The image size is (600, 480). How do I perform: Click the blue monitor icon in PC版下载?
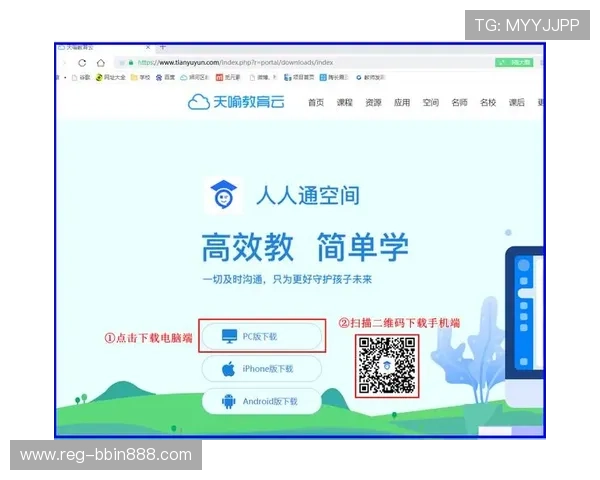[230, 336]
